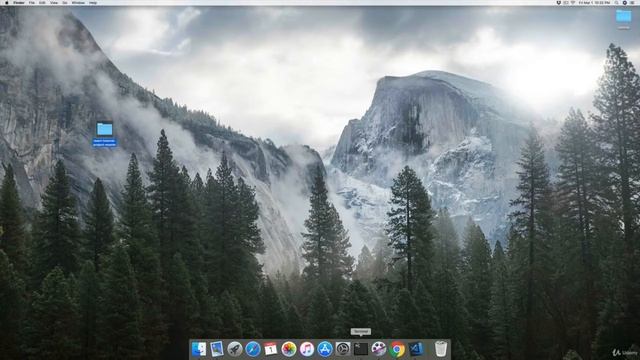Open System Preferences from the Dock
Image resolution: width=640 pixels, height=360 pixels.
point(343,349)
